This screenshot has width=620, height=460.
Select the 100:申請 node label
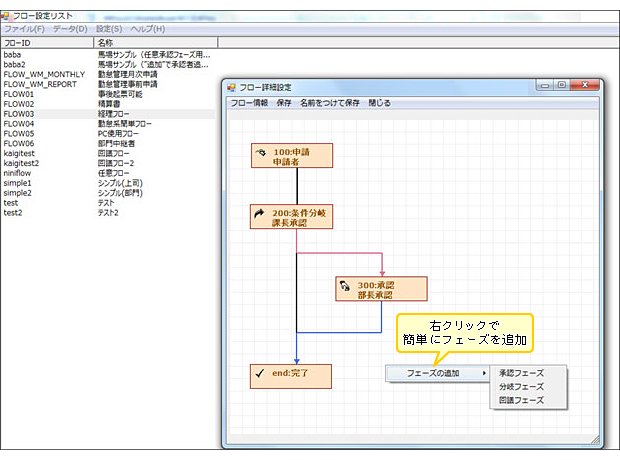[x=292, y=157]
